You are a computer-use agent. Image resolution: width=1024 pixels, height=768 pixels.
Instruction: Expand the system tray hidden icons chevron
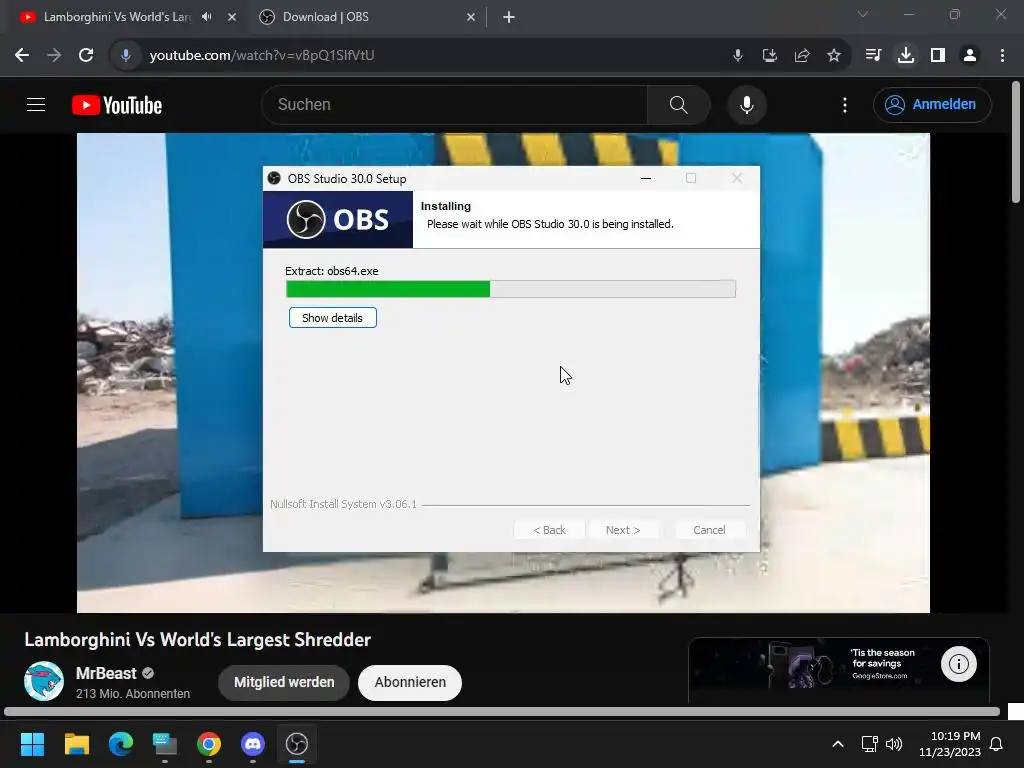pos(838,744)
